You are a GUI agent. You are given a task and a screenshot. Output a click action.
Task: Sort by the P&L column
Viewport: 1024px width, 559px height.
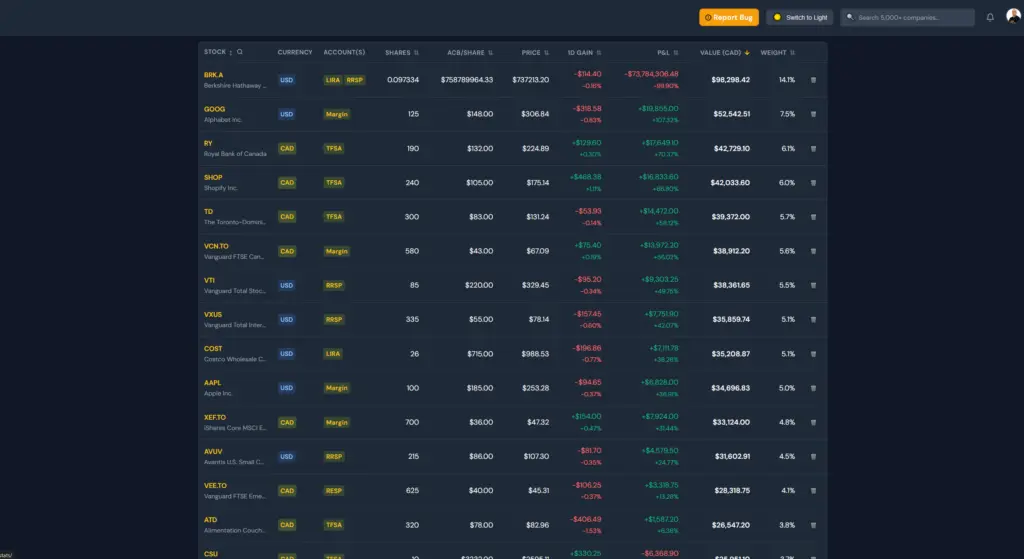tap(667, 52)
